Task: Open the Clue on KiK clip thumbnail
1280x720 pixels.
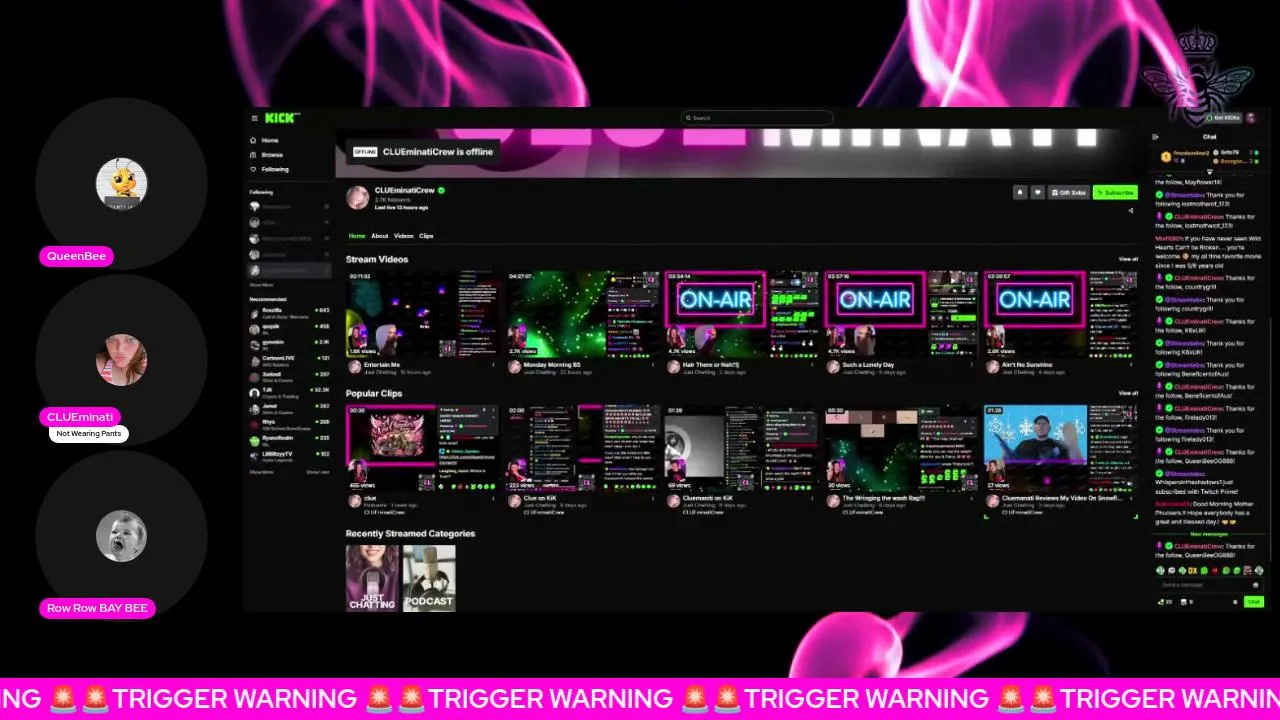Action: click(x=582, y=448)
